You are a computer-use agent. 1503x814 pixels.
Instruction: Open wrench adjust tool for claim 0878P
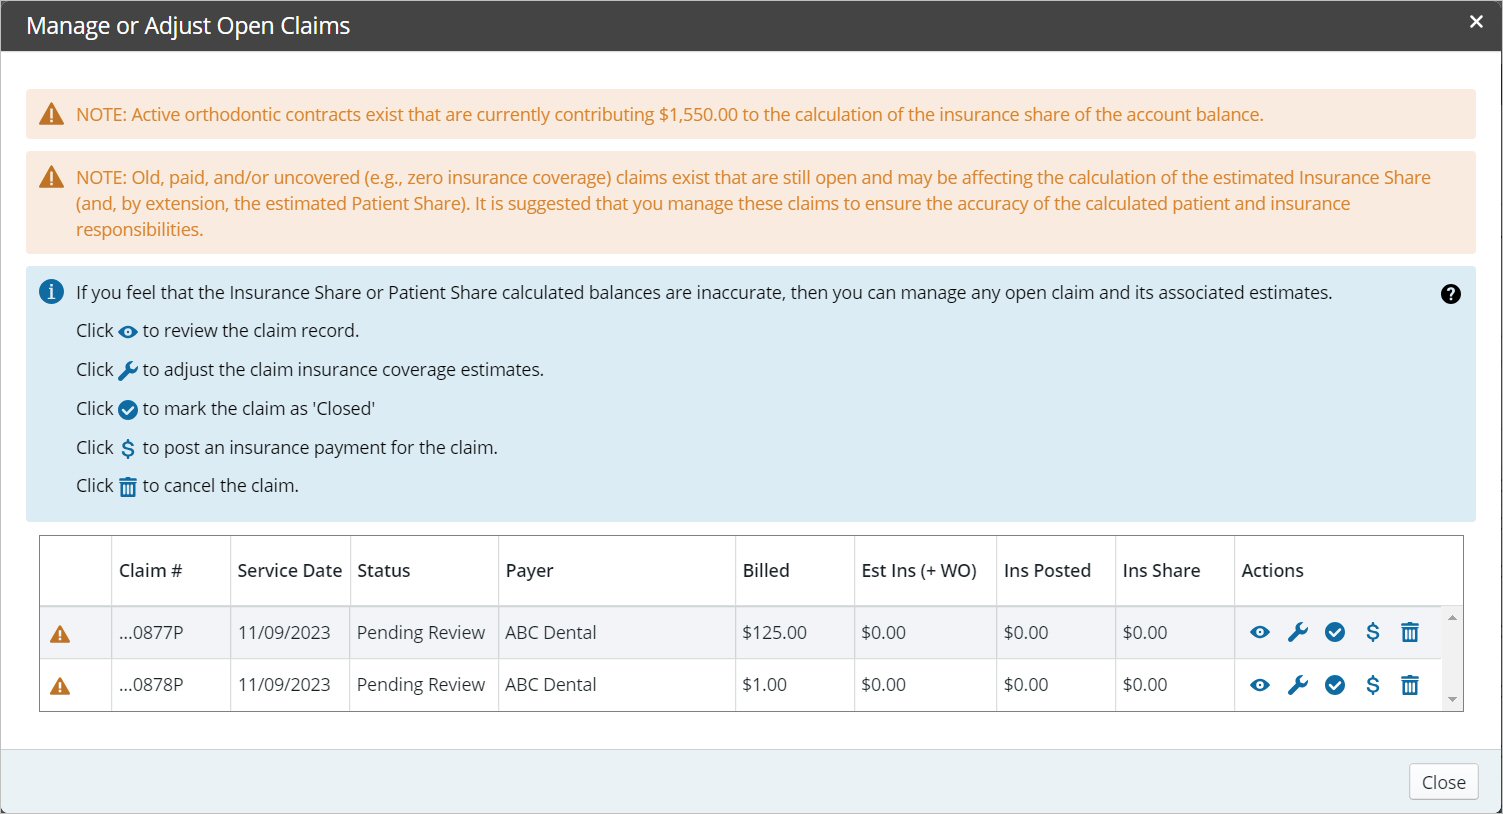pos(1298,685)
